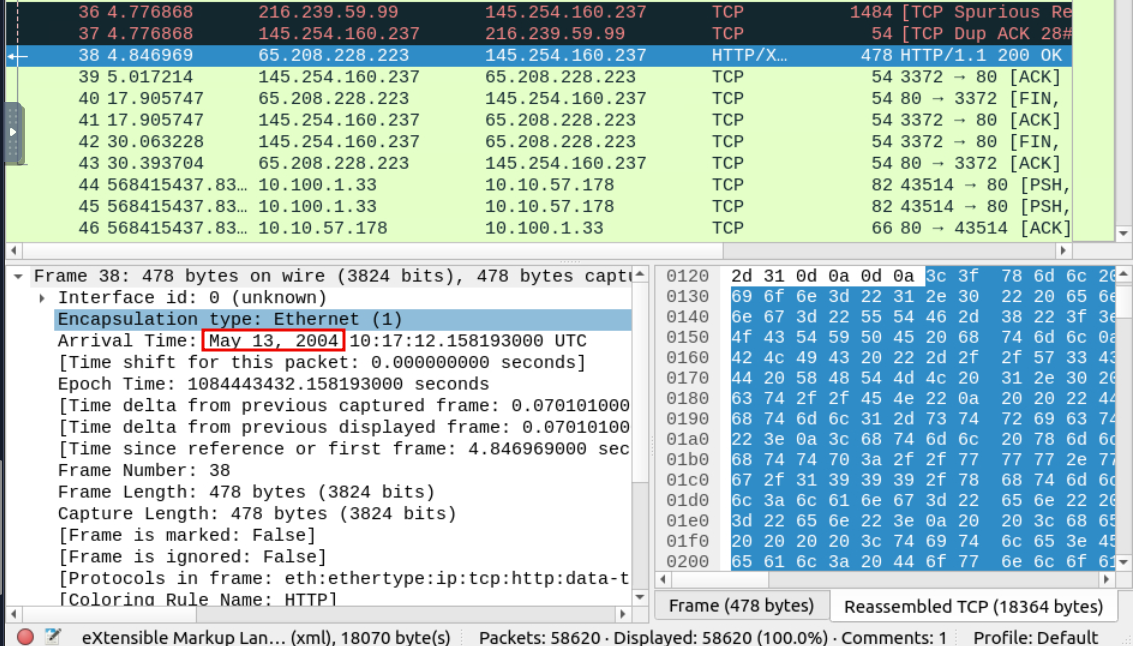The height and width of the screenshot is (646, 1133).
Task: Click the side panel handle arrow
Action: pyautogui.click(x=13, y=131)
